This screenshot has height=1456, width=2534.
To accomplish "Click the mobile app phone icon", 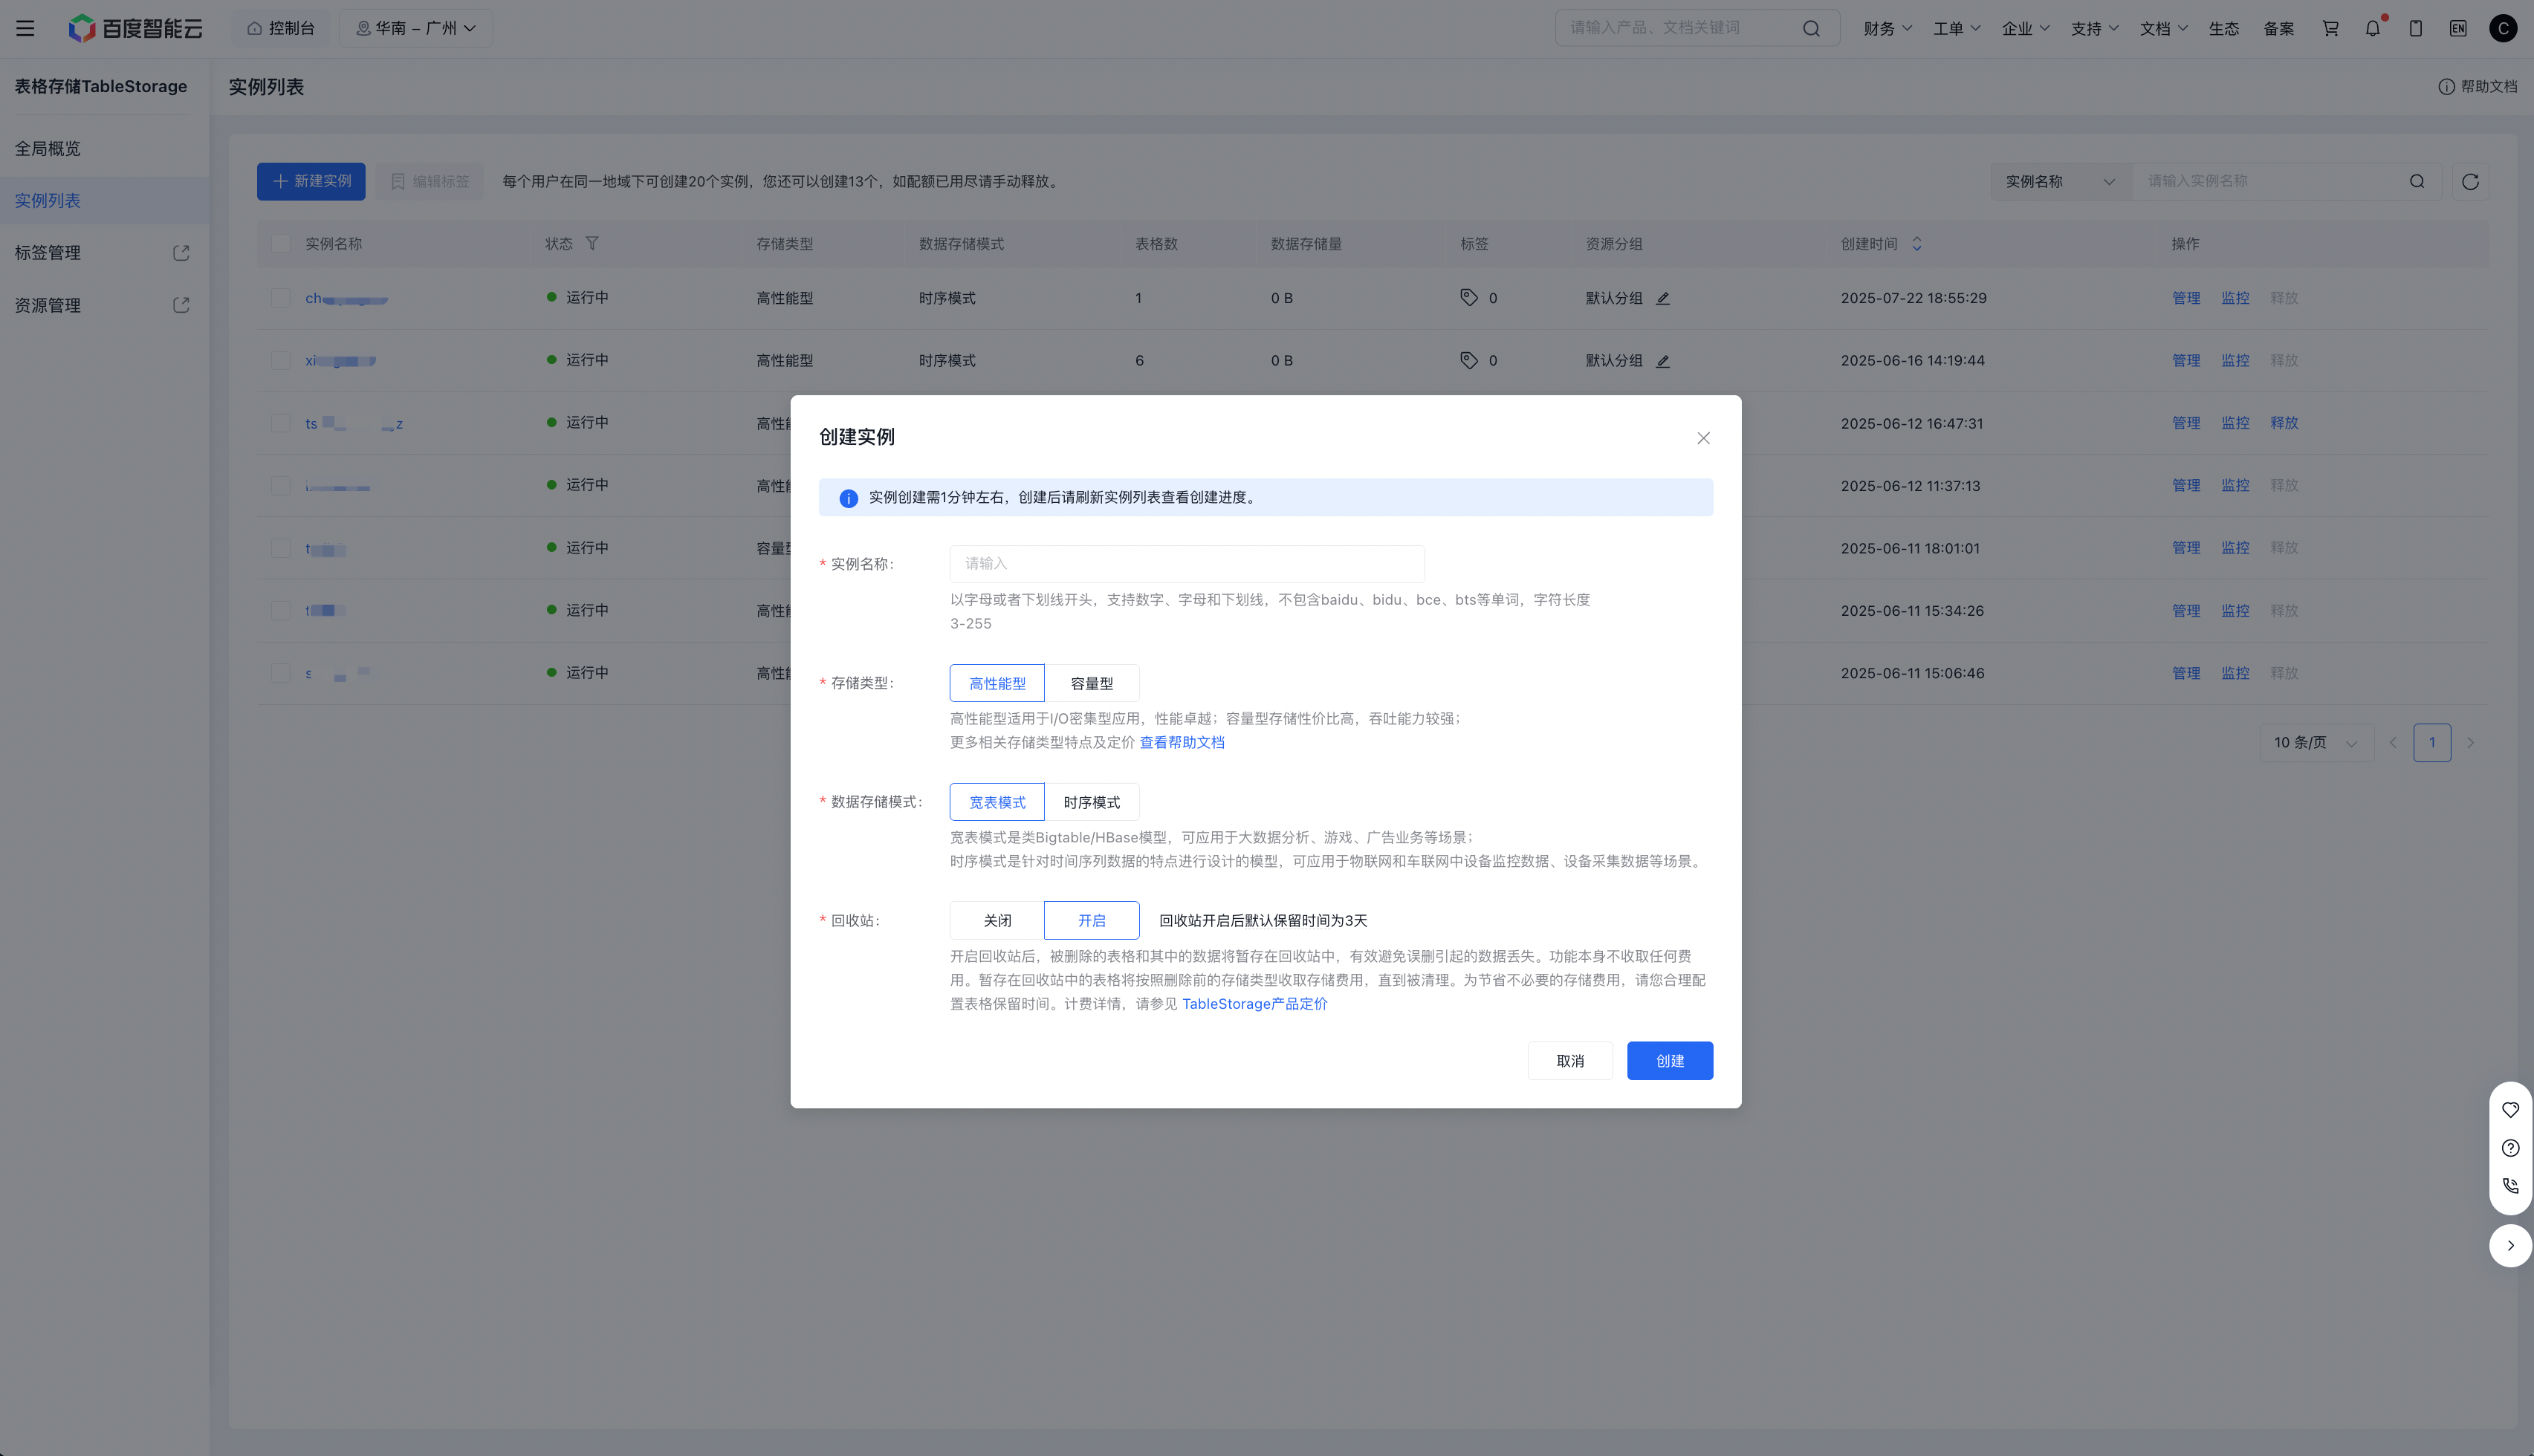I will tap(2415, 28).
